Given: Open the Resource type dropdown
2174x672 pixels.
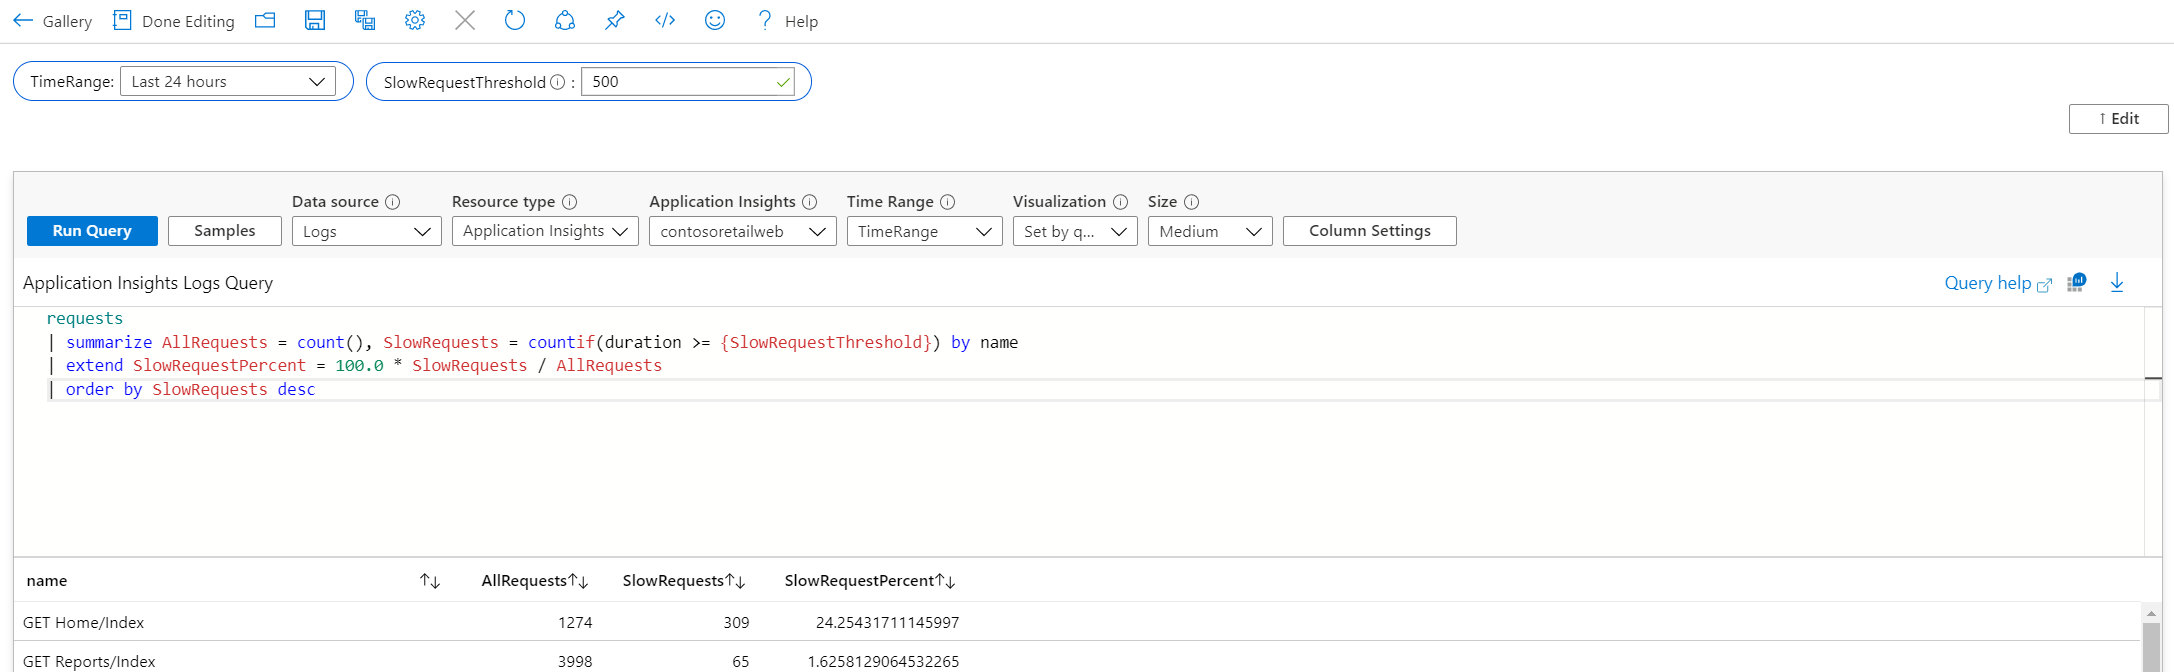Looking at the screenshot, I should (545, 231).
